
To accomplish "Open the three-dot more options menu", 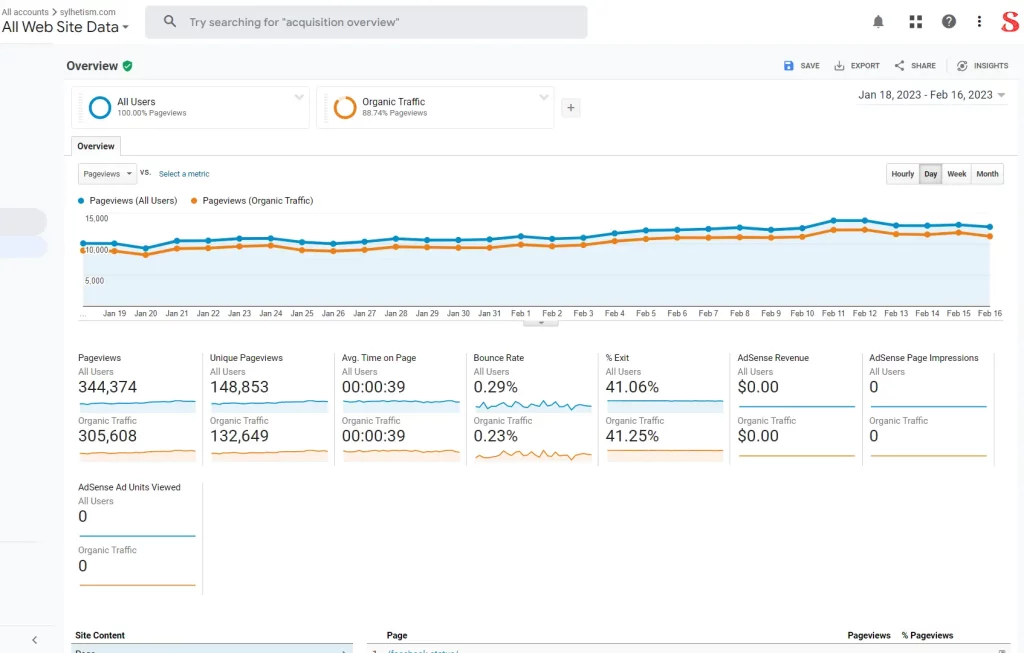I will pyautogui.click(x=979, y=22).
